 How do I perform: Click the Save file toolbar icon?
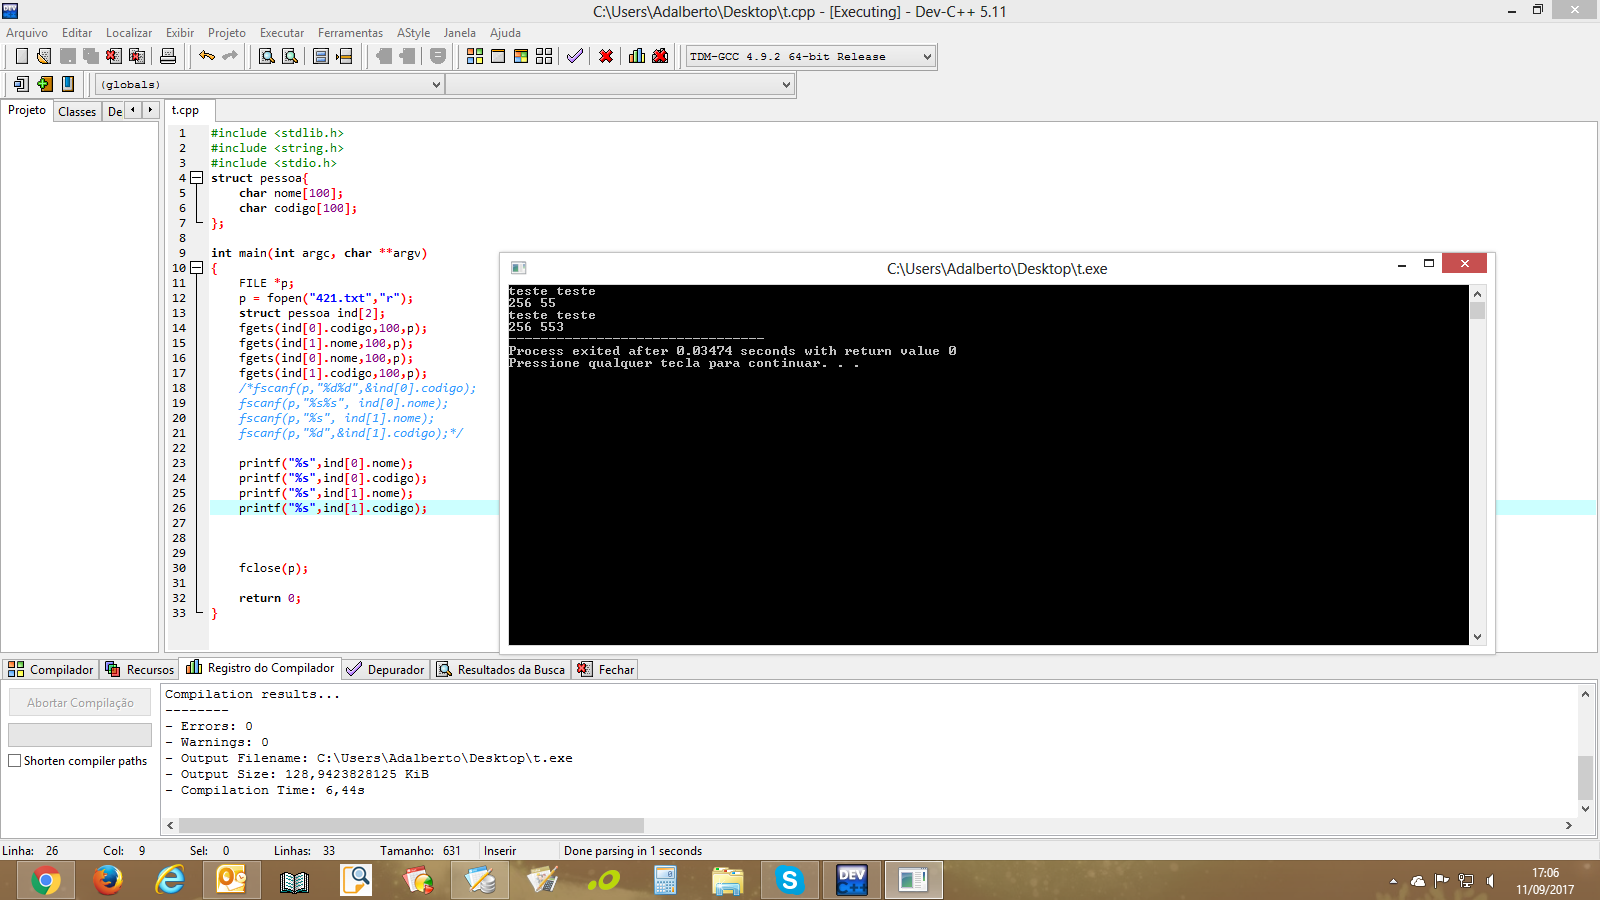[x=68, y=56]
